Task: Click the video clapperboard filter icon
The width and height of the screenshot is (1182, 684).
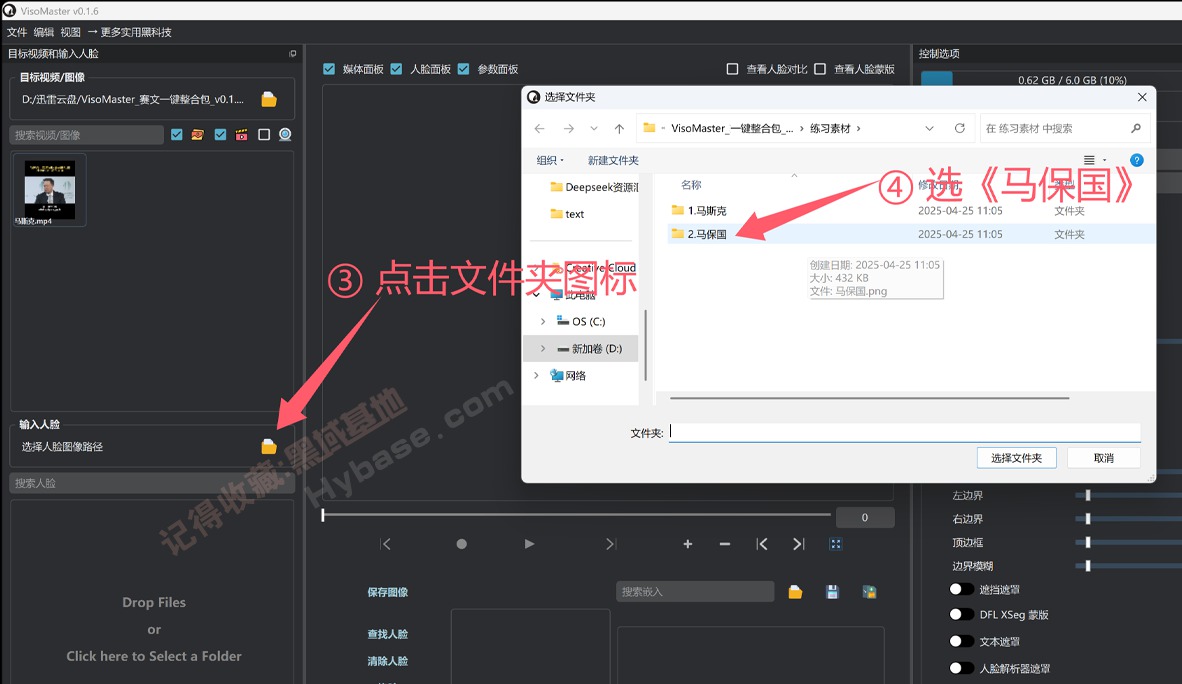Action: pos(241,134)
